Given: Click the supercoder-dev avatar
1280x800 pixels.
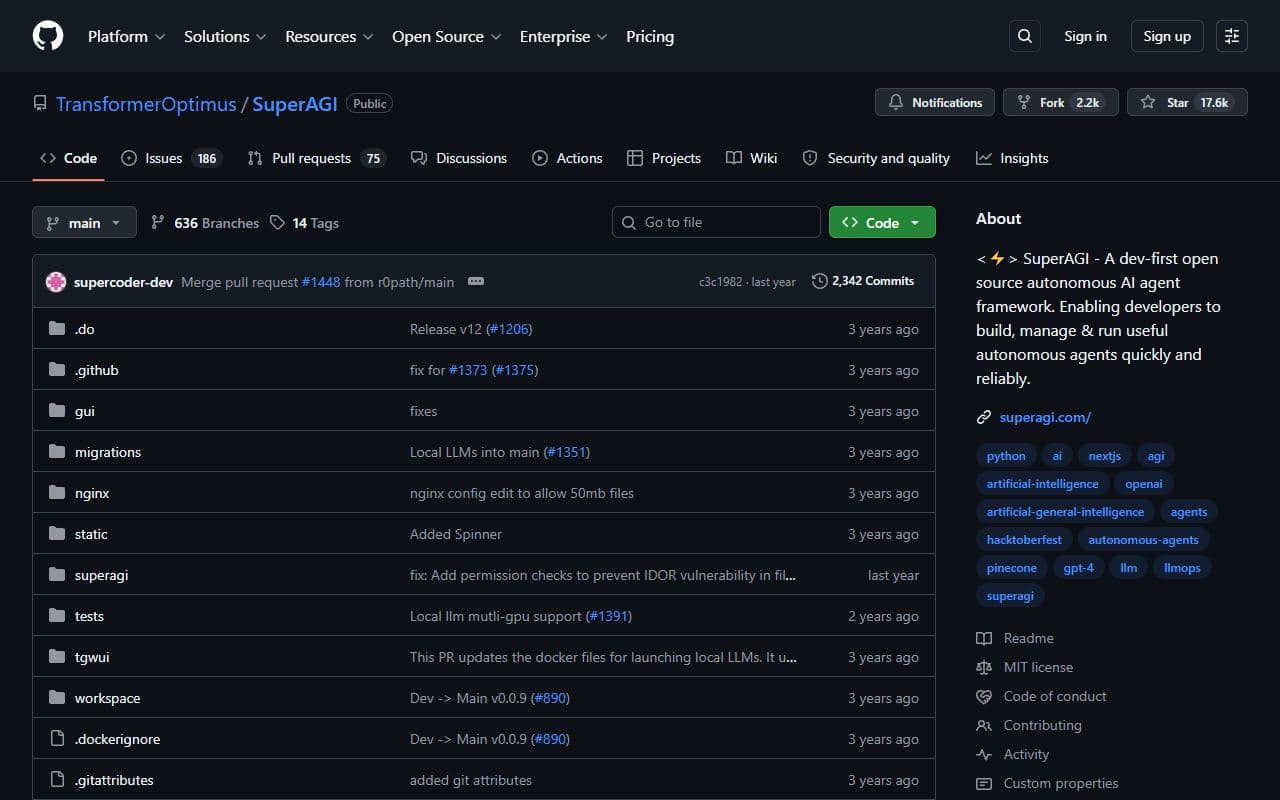Looking at the screenshot, I should click(x=56, y=282).
